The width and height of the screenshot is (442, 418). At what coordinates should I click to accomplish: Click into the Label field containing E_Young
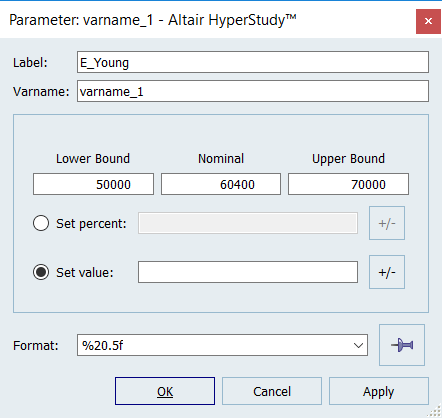tap(253, 62)
